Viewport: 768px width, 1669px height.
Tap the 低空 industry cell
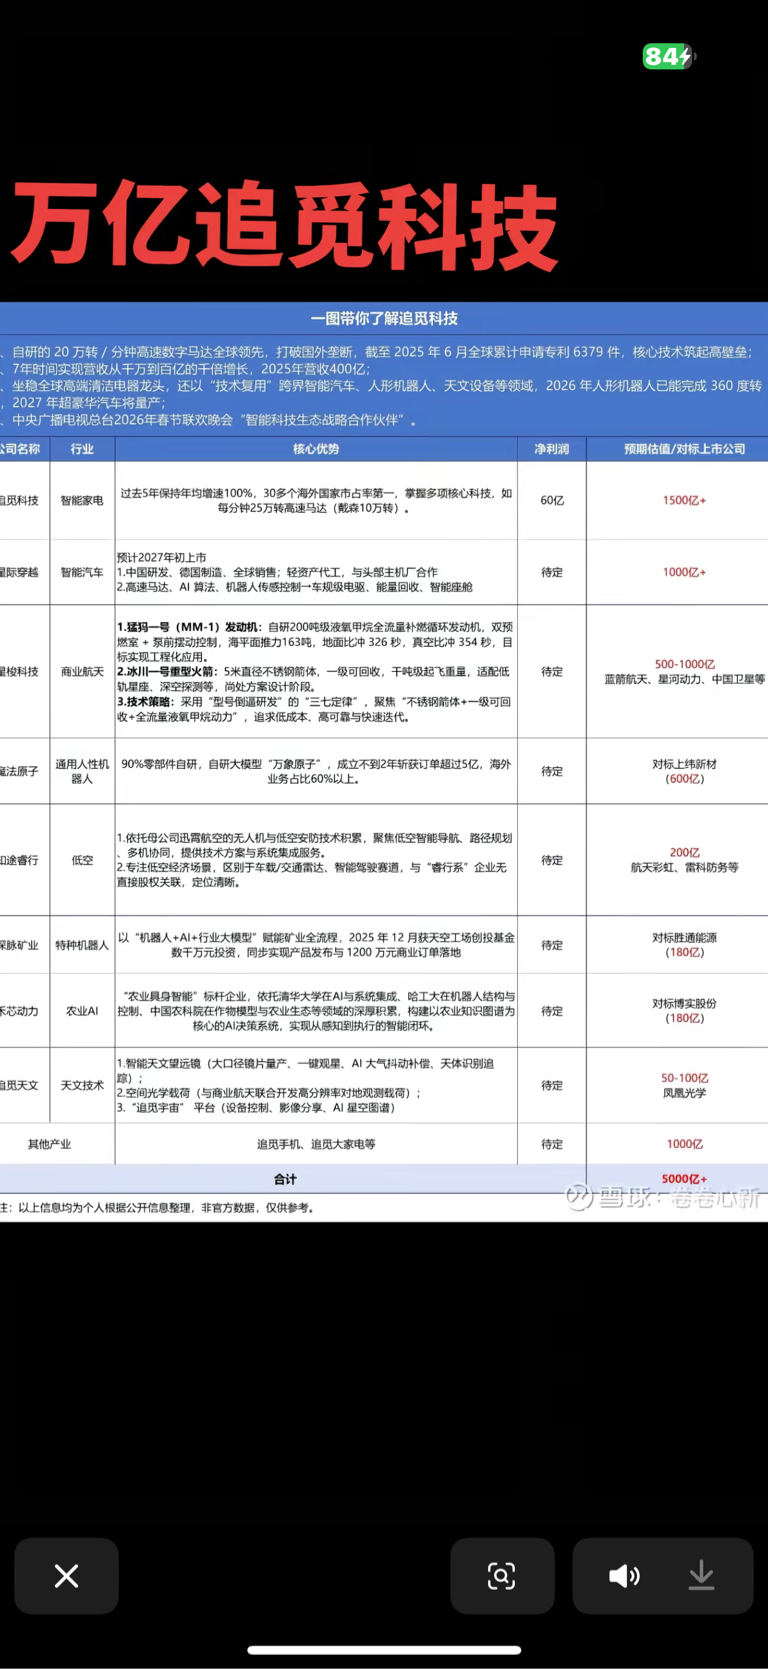coord(82,860)
